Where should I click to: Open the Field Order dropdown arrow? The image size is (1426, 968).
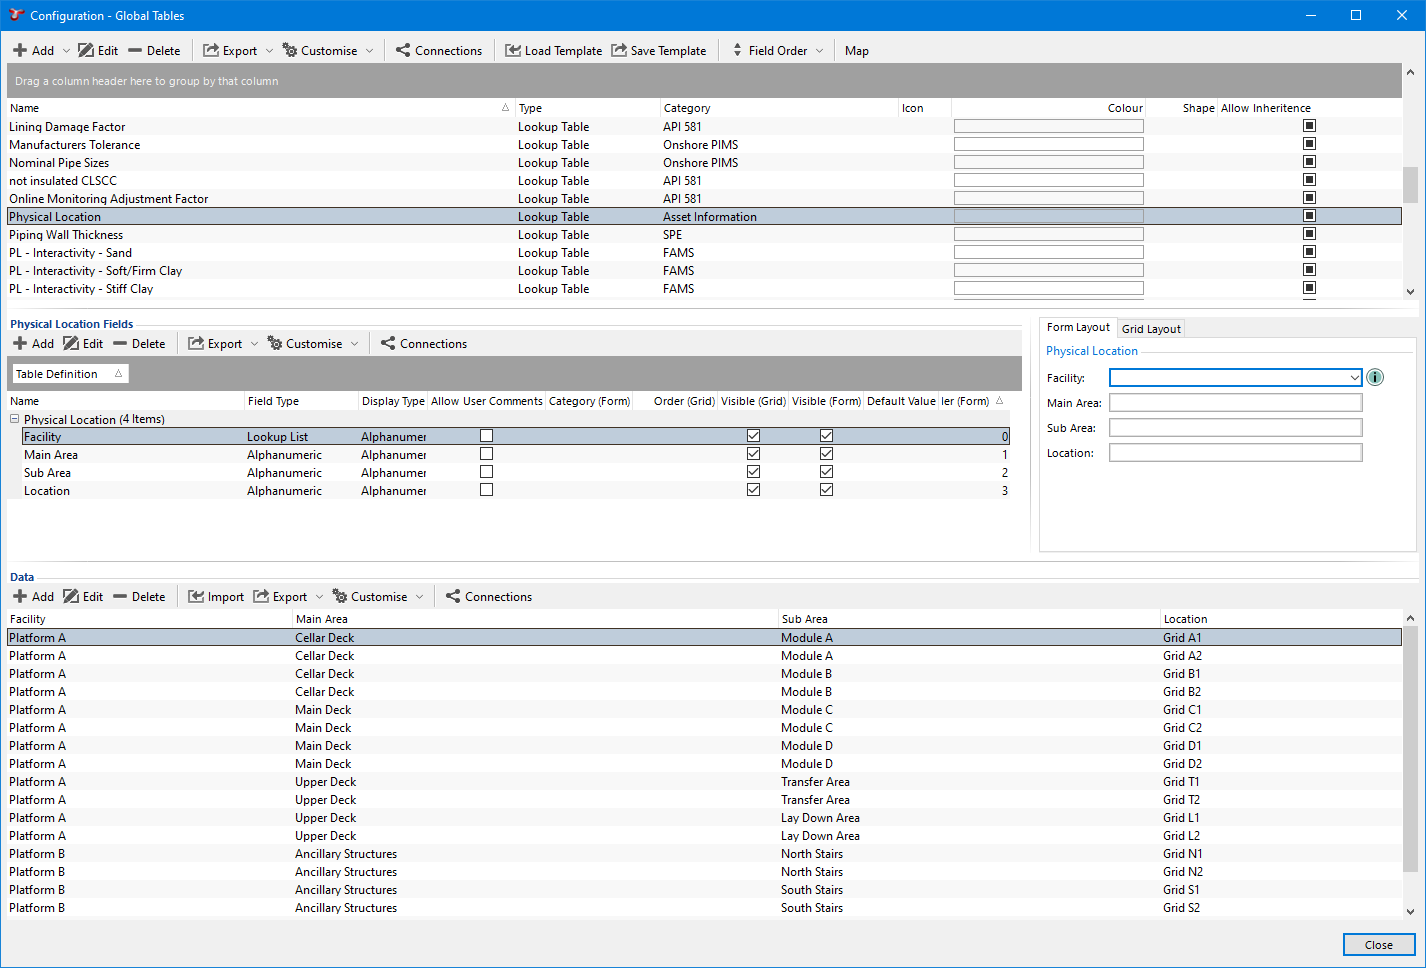pyautogui.click(x=819, y=51)
